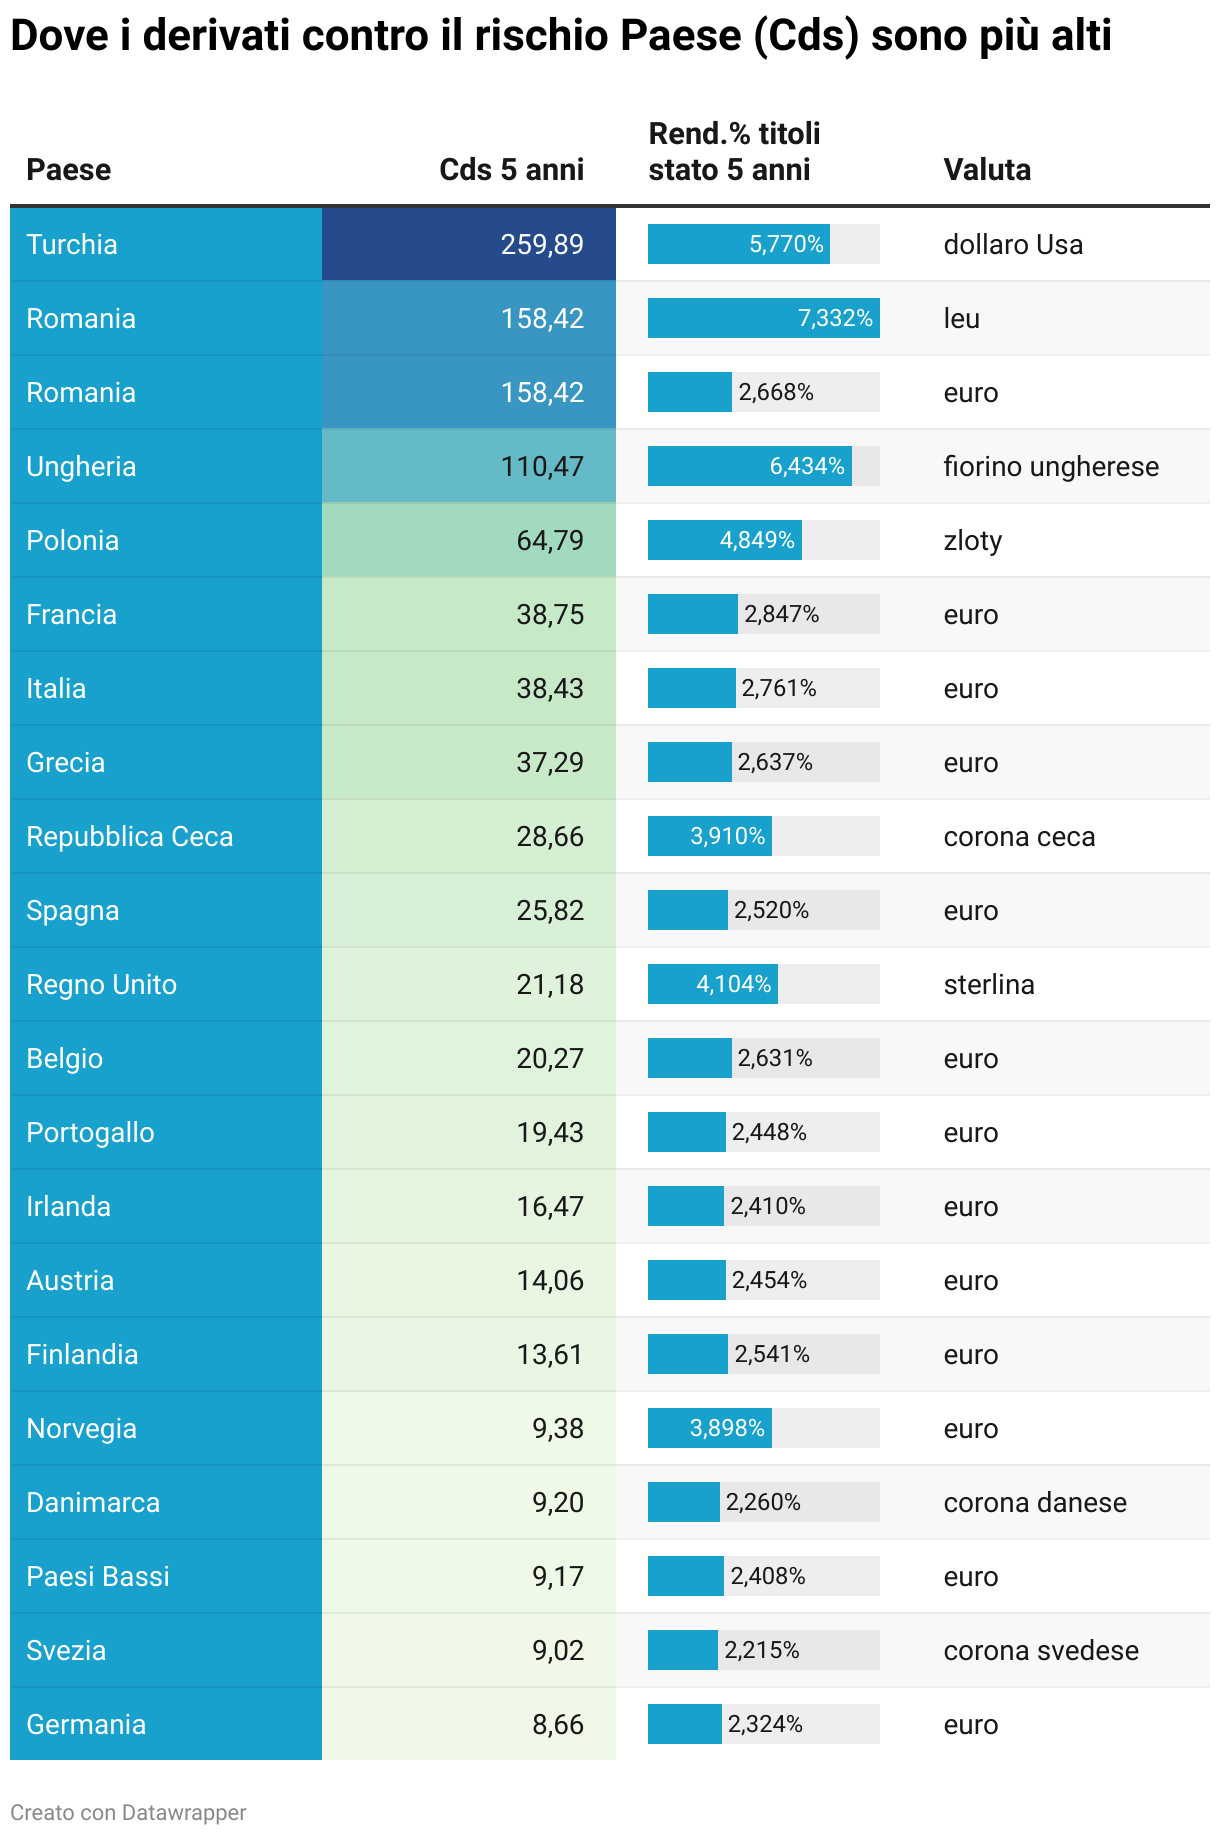Click the "Repubblica Ceca" row label
Screen dimensions: 1220x1836
point(130,836)
